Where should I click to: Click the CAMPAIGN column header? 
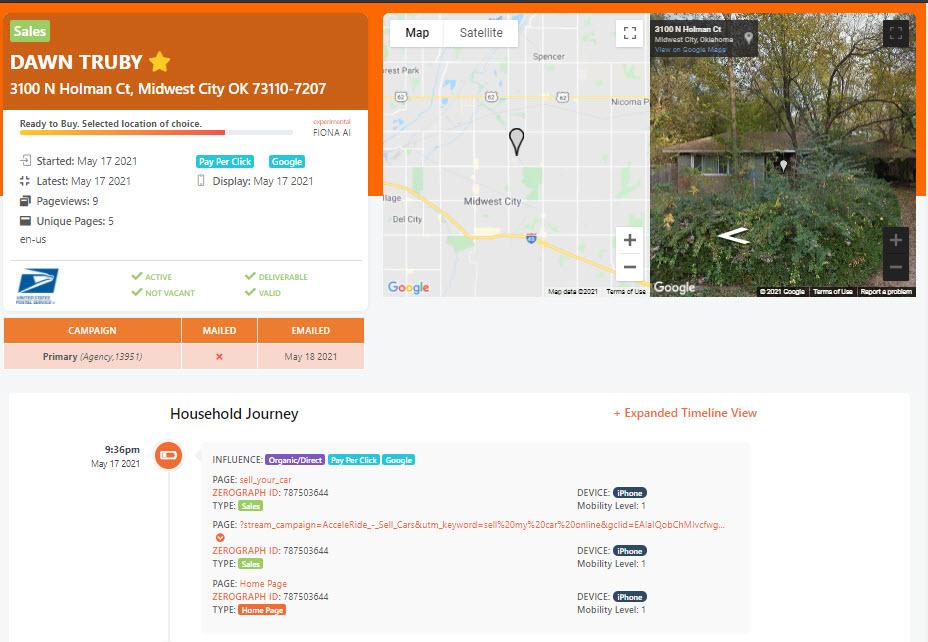coord(92,331)
